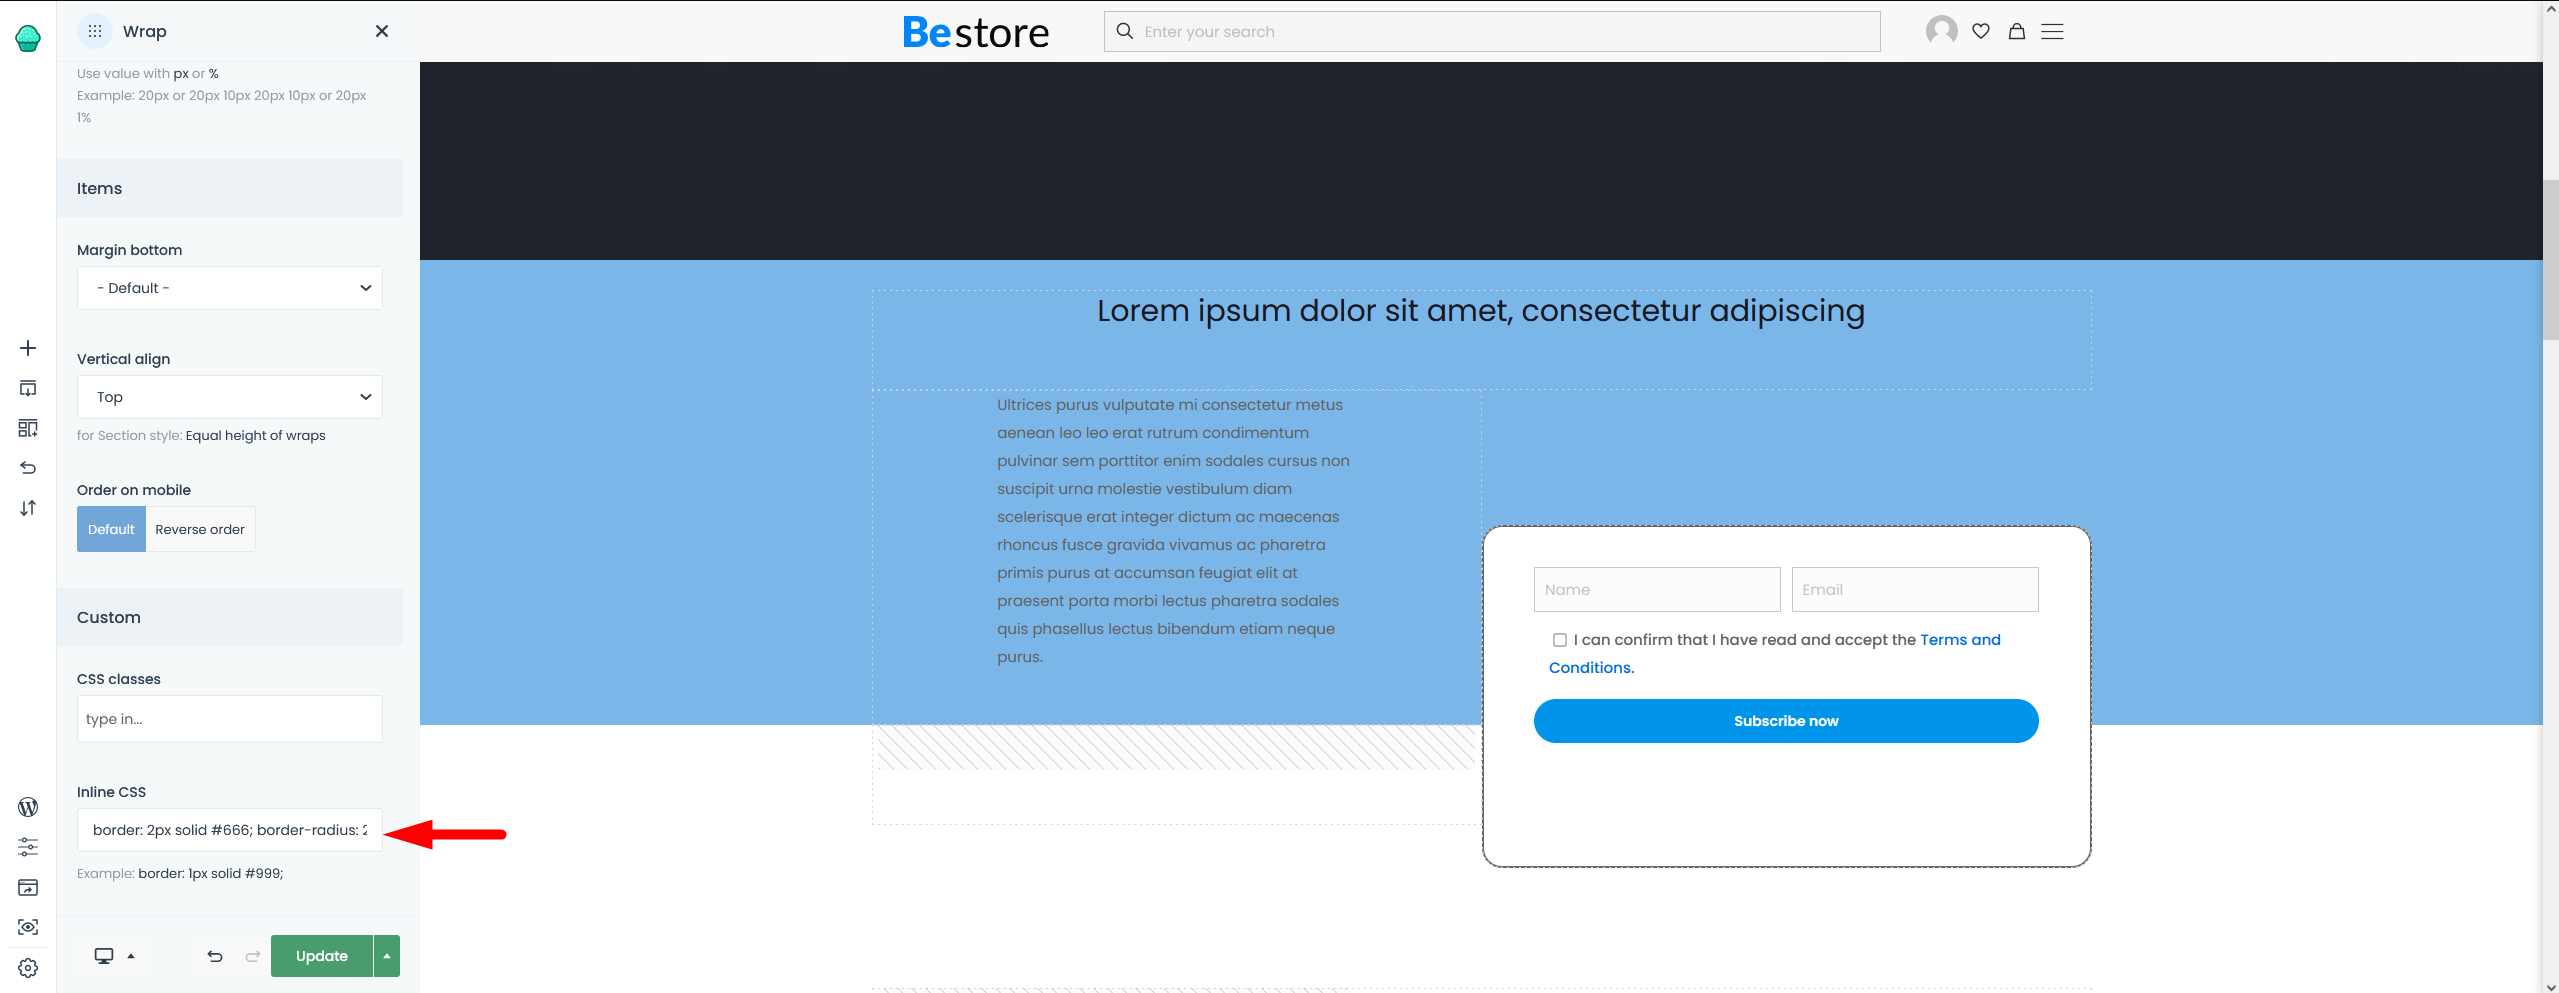Click the user avatar icon
The image size is (2559, 993).
(x=1942, y=31)
